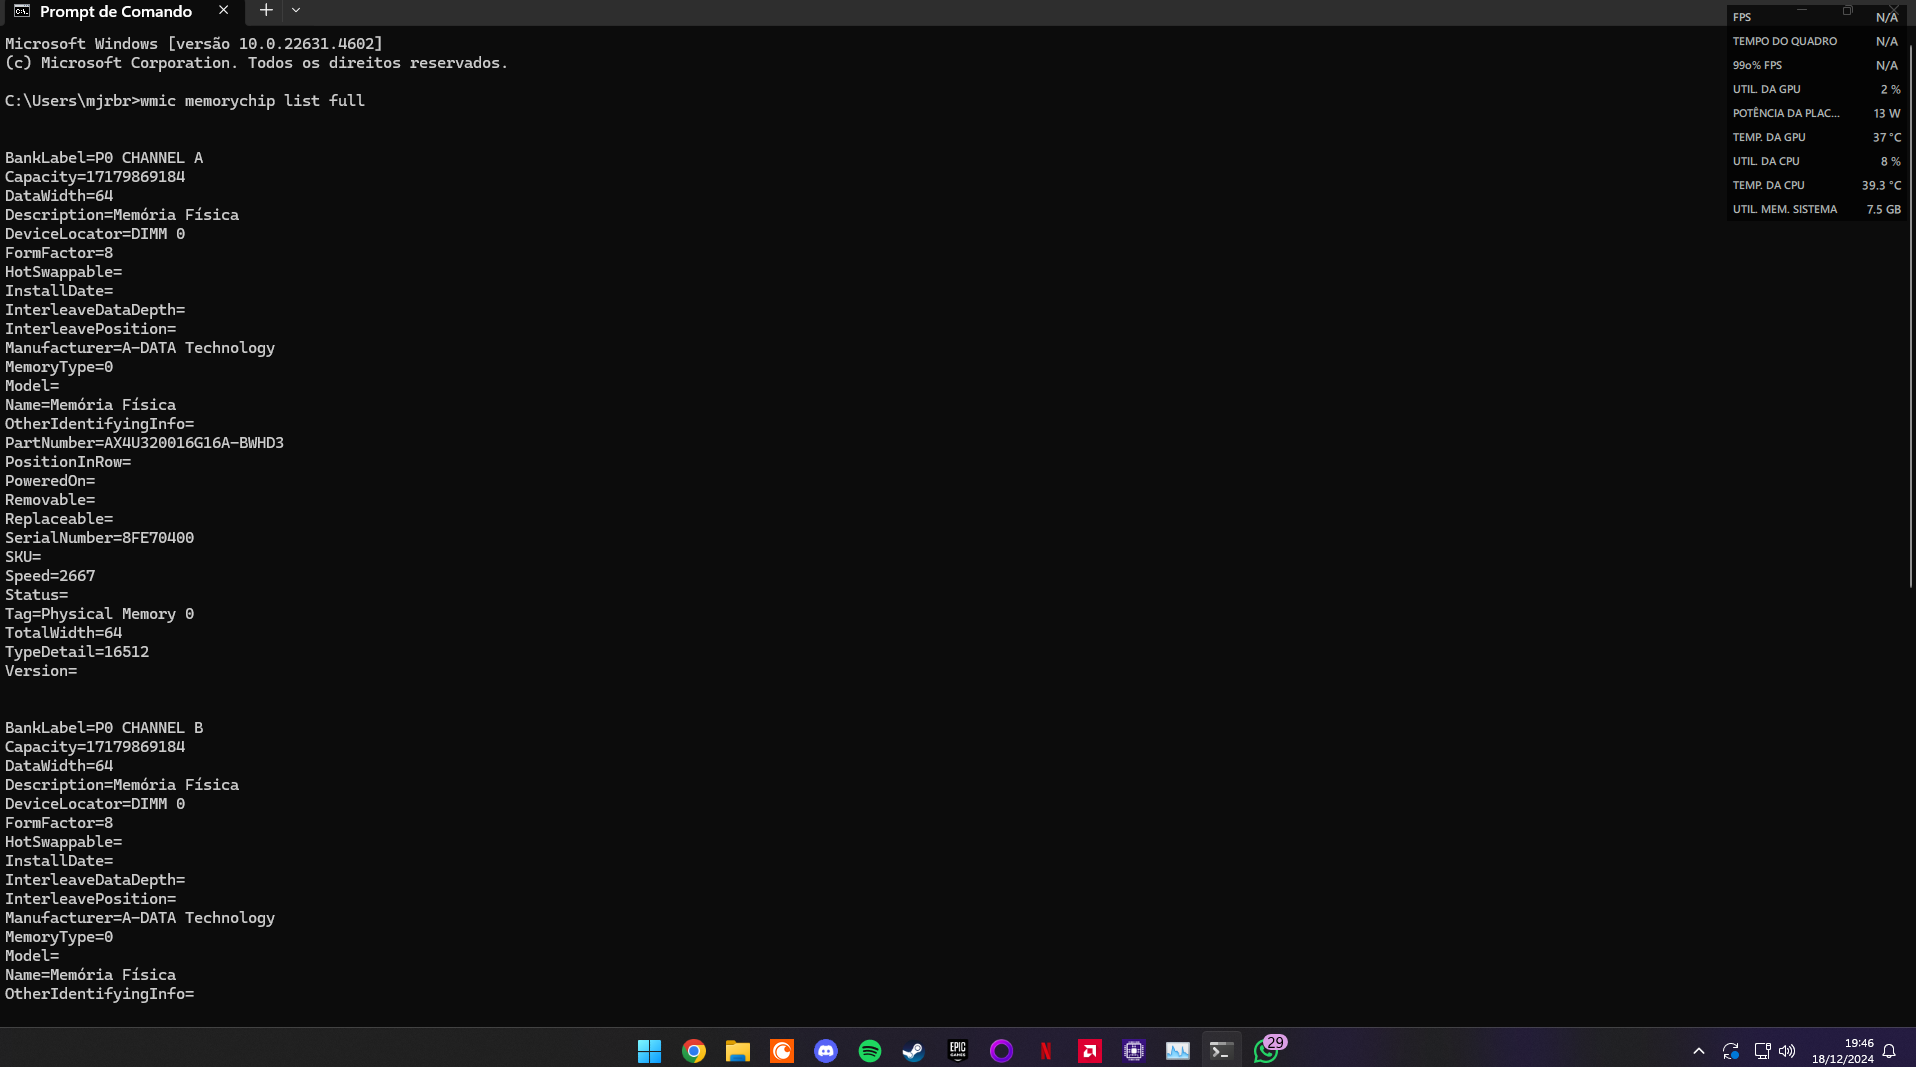The image size is (1916, 1067).
Task: Launch Steam from the taskbar
Action: 913,1051
